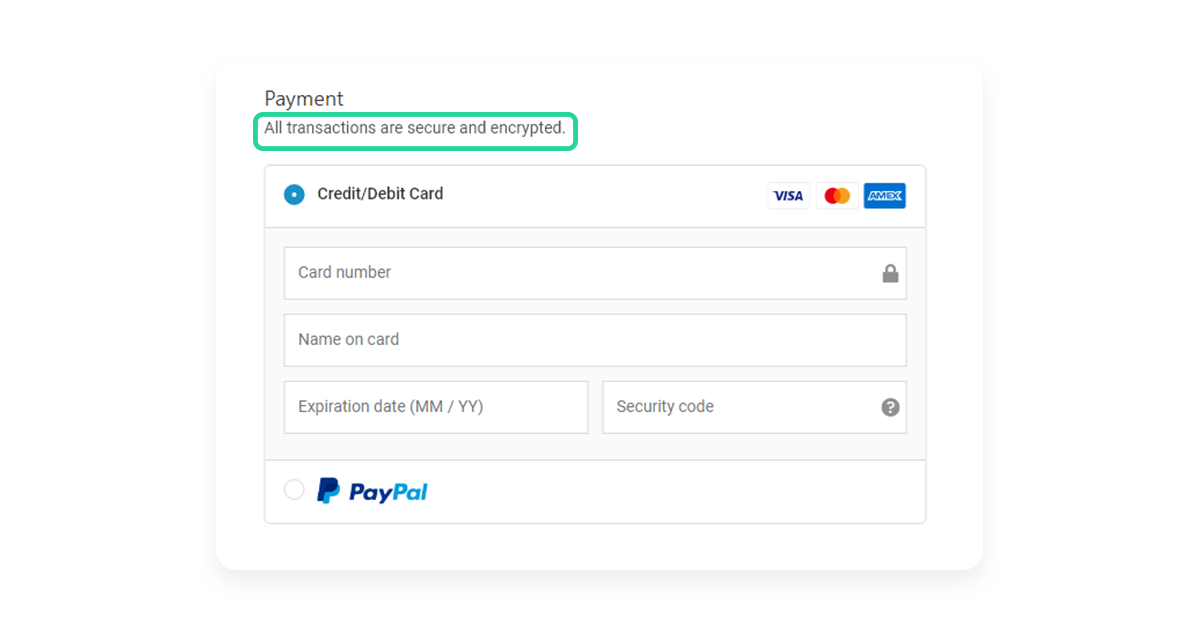This screenshot has height=630, width=1200.
Task: Click the Visa card logo
Action: point(788,196)
